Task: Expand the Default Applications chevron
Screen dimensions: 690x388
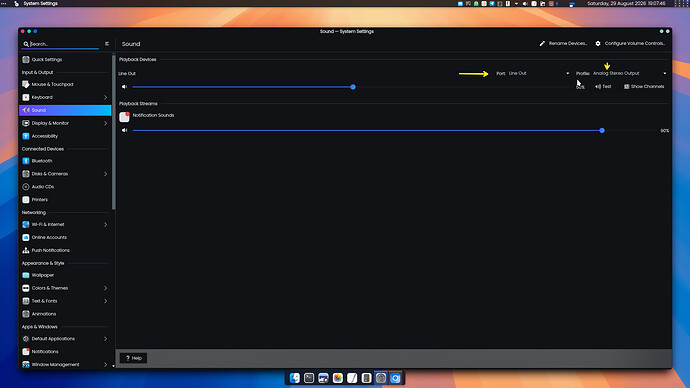Action: point(106,339)
